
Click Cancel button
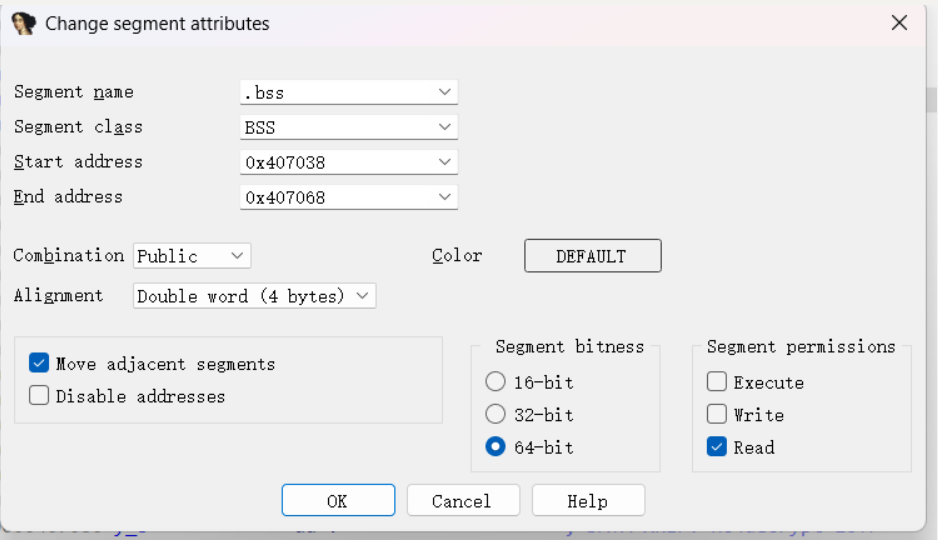[x=463, y=501]
